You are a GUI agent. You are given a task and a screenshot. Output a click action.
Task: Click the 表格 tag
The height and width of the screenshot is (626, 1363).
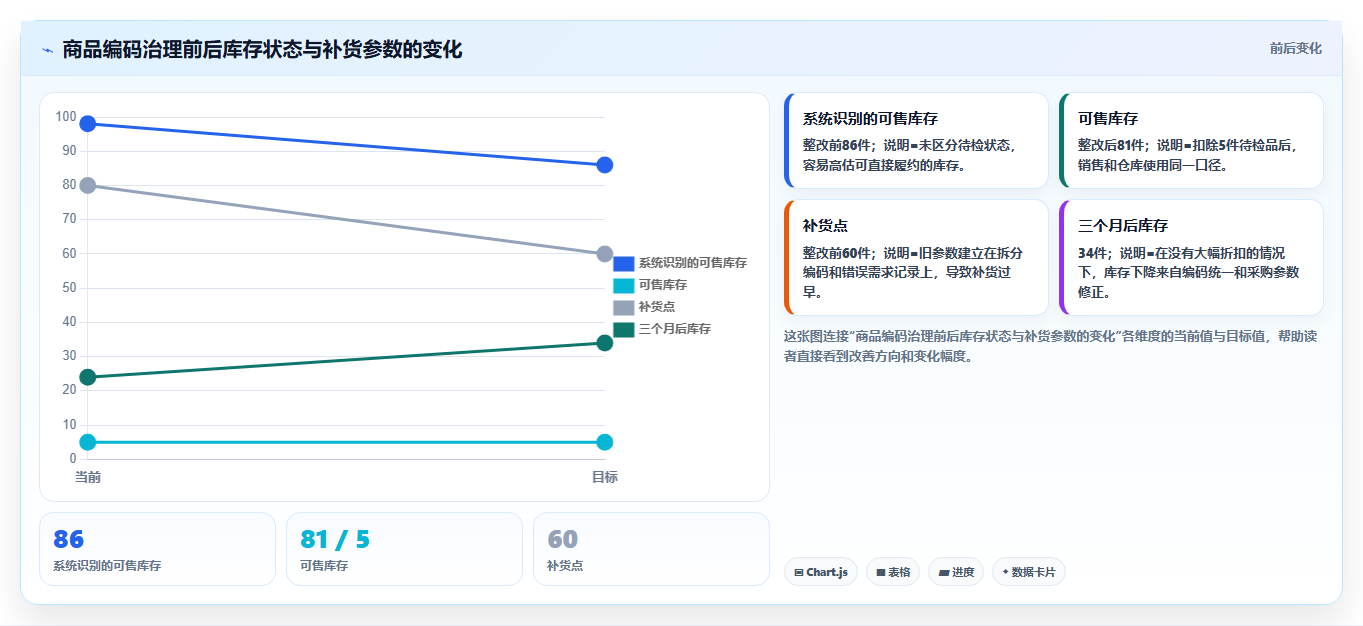[x=893, y=572]
